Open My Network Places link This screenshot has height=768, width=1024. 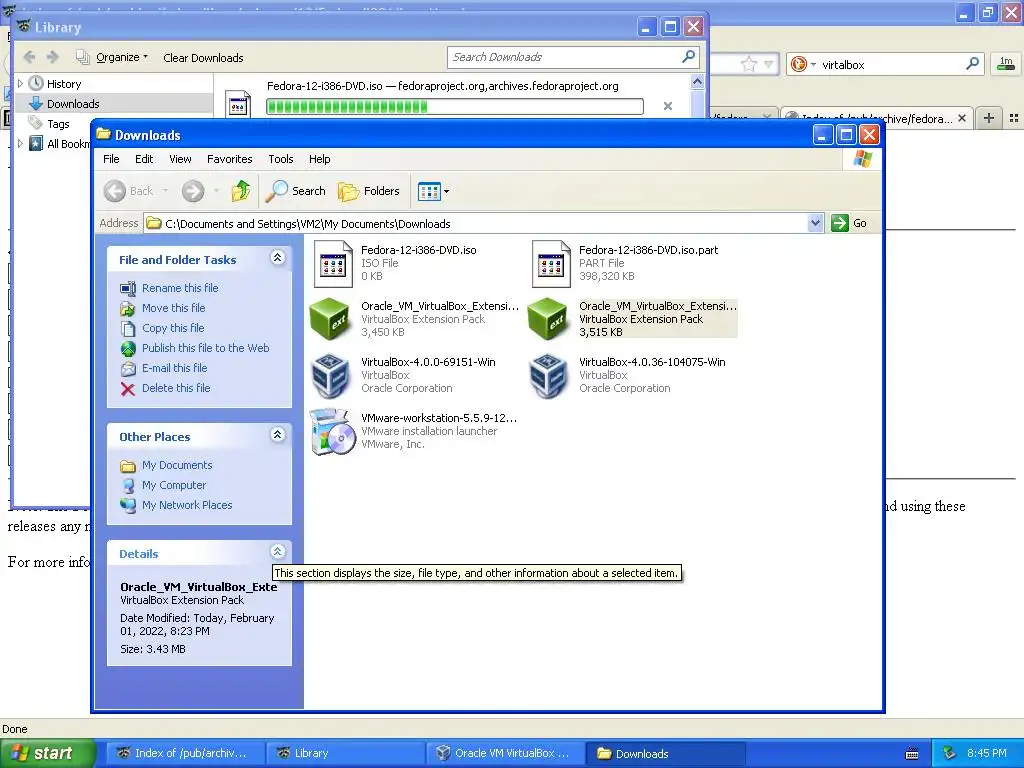[187, 505]
